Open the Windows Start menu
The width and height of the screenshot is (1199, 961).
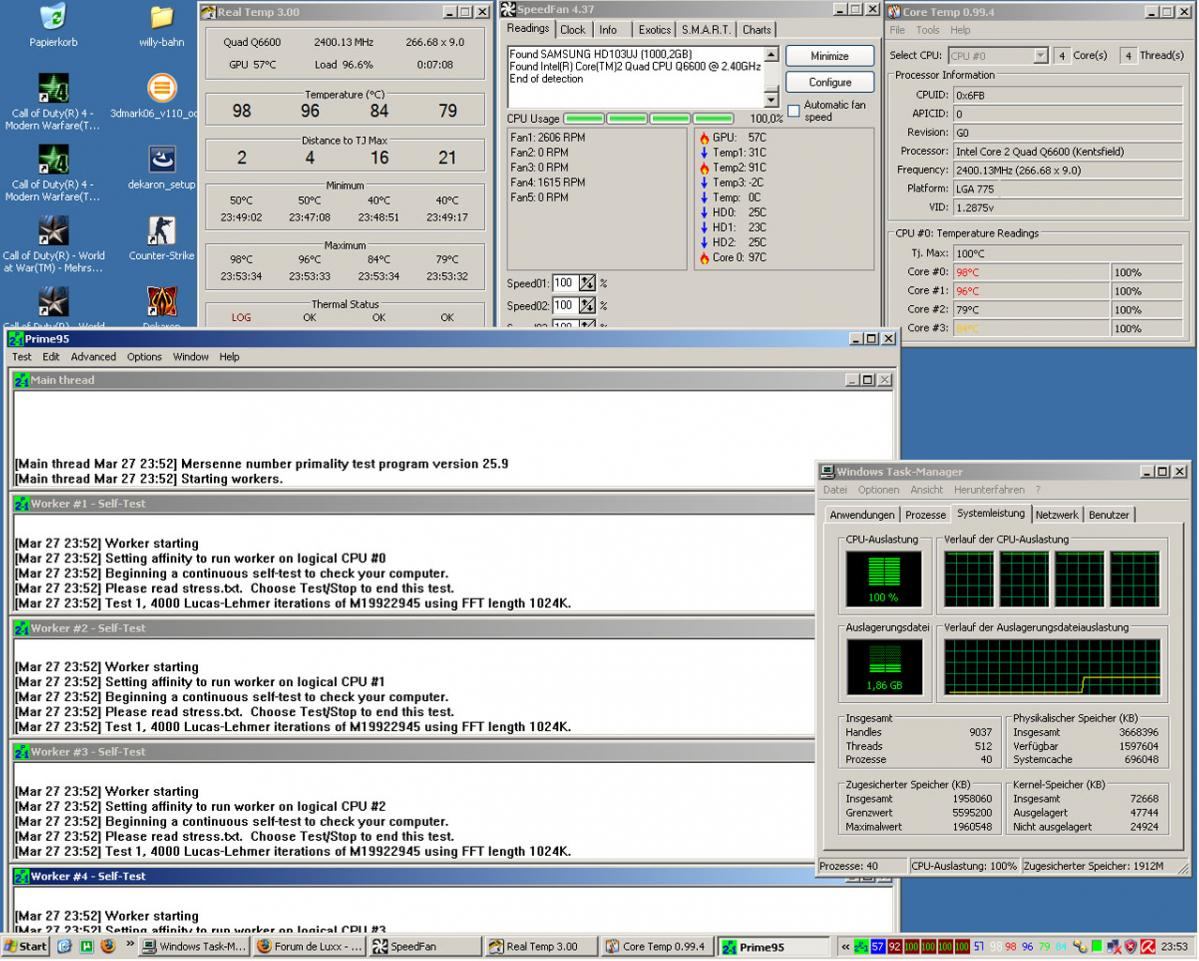(26, 946)
